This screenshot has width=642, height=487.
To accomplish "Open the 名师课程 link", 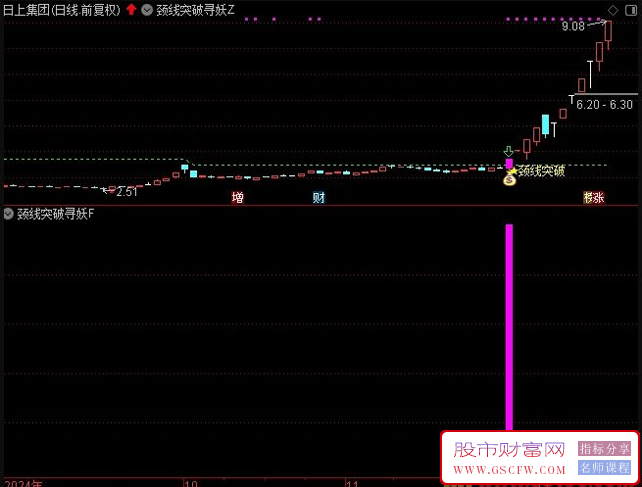I will click(604, 467).
